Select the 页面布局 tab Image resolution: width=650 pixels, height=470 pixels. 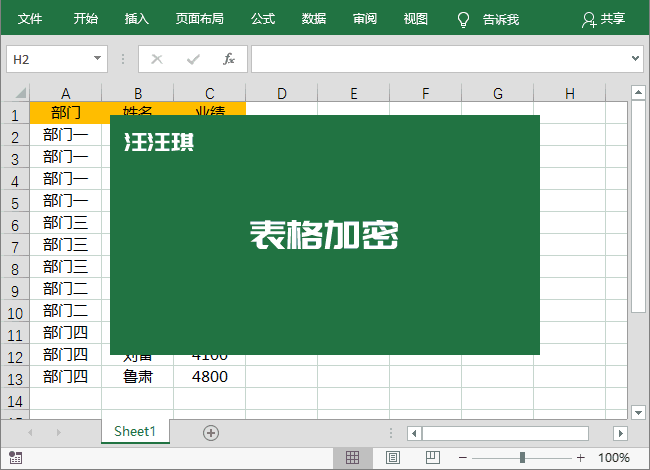point(200,19)
